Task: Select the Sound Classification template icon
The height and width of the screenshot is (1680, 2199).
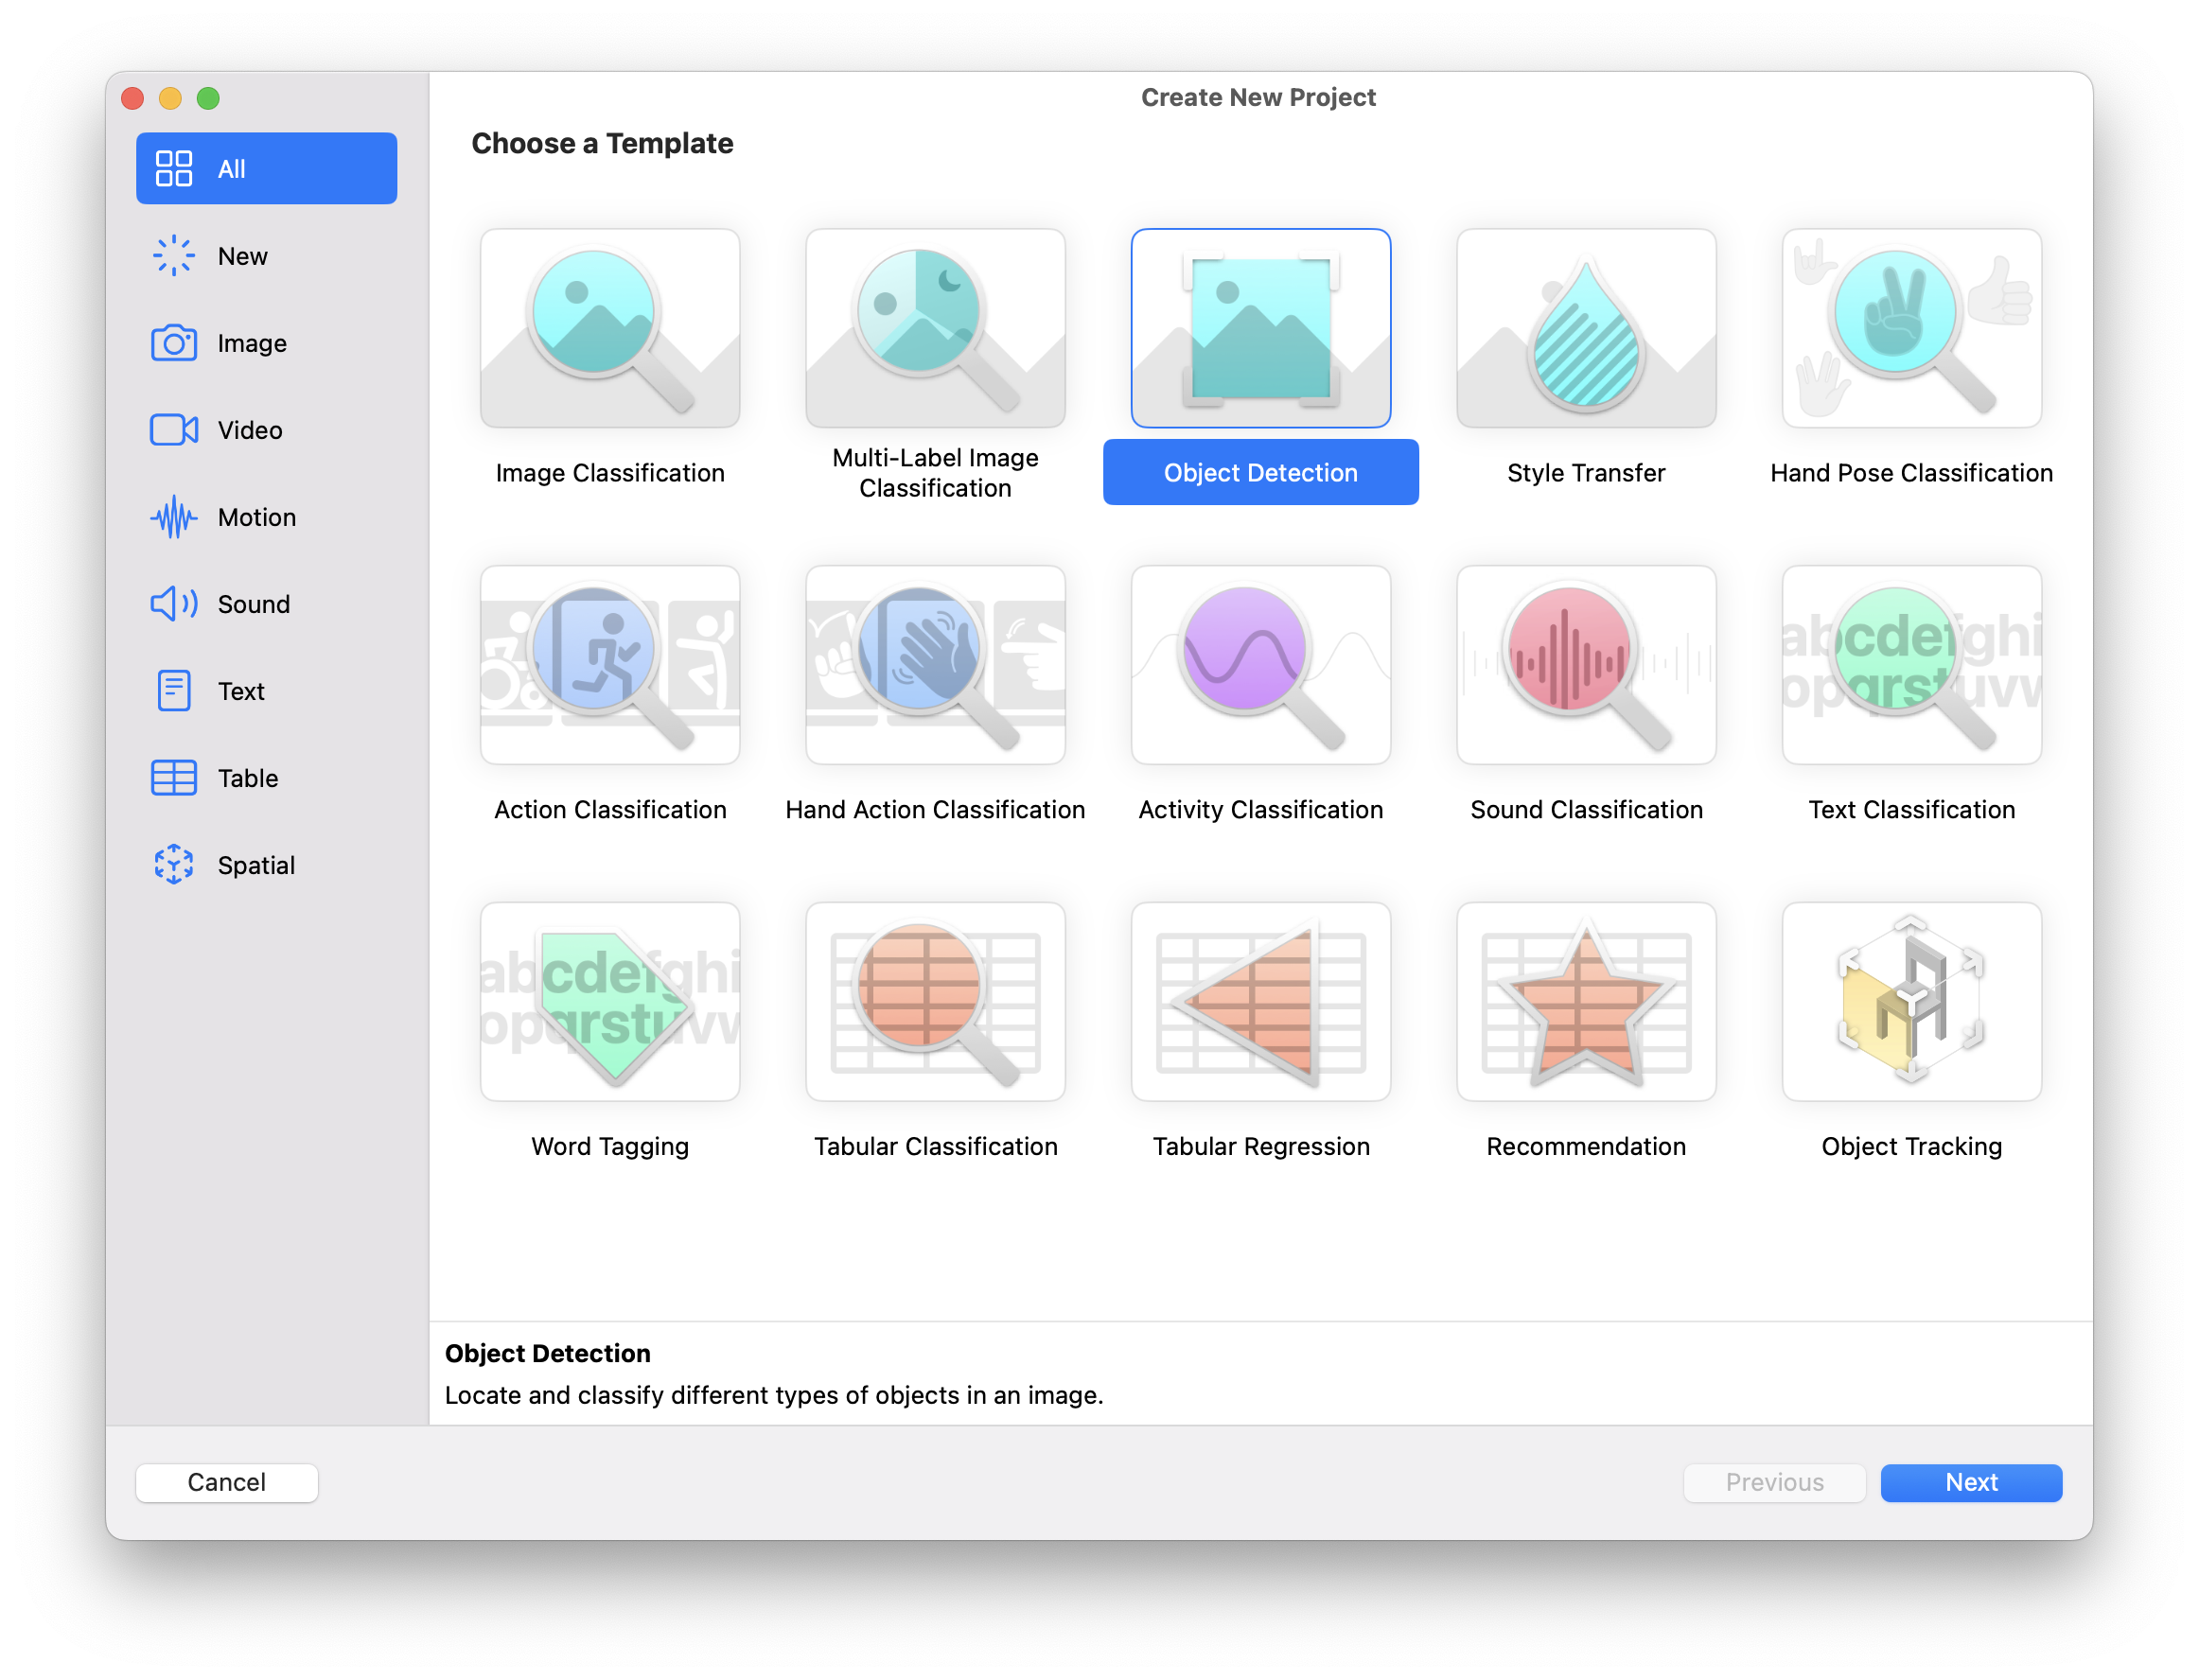Action: (1586, 665)
